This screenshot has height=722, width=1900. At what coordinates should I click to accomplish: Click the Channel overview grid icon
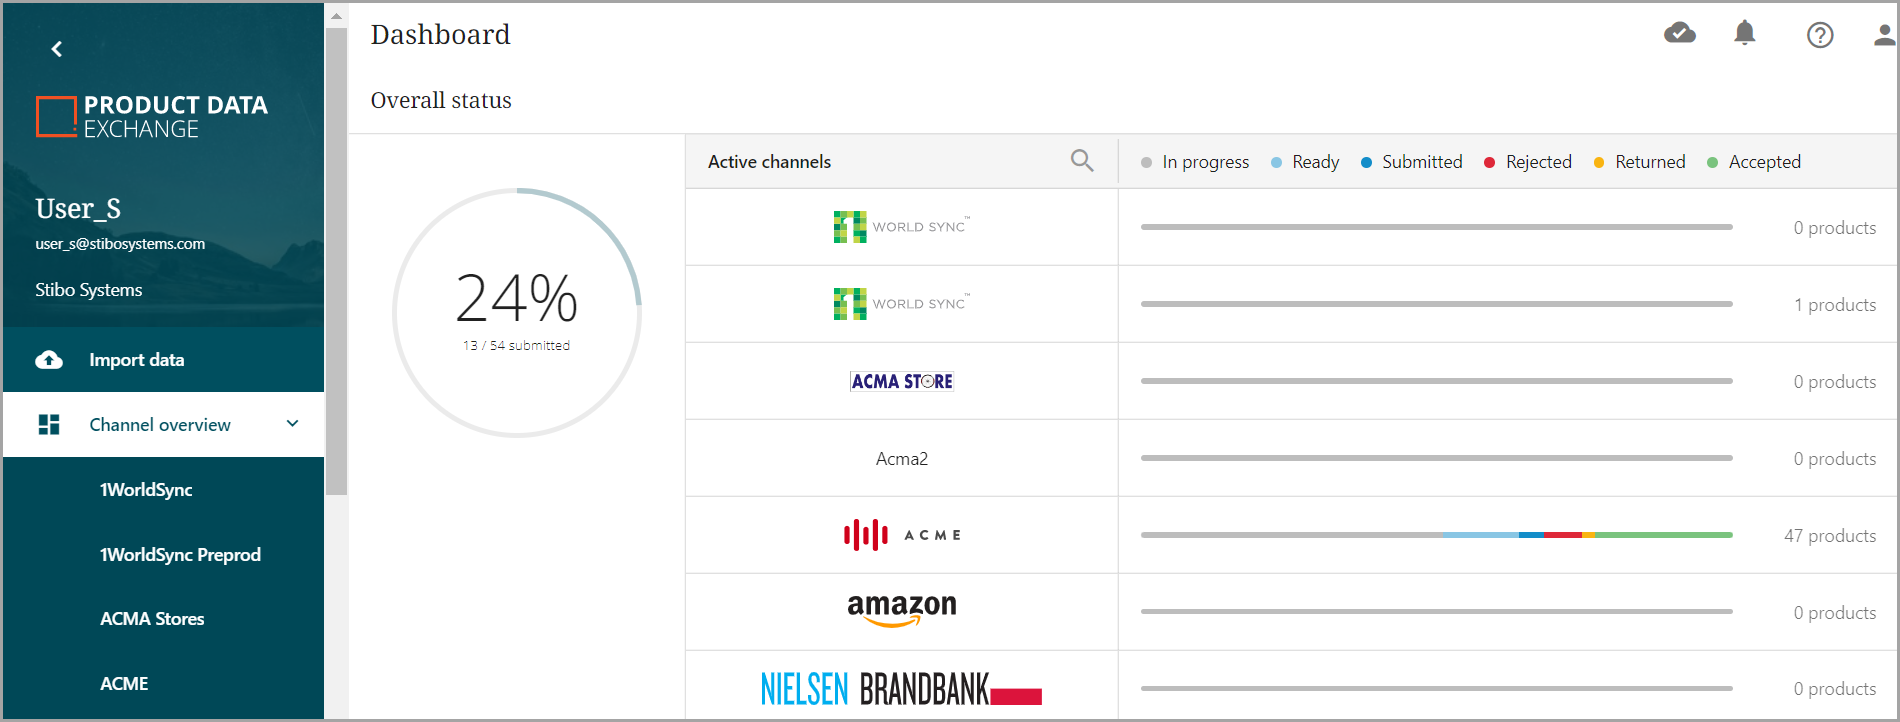(x=49, y=425)
